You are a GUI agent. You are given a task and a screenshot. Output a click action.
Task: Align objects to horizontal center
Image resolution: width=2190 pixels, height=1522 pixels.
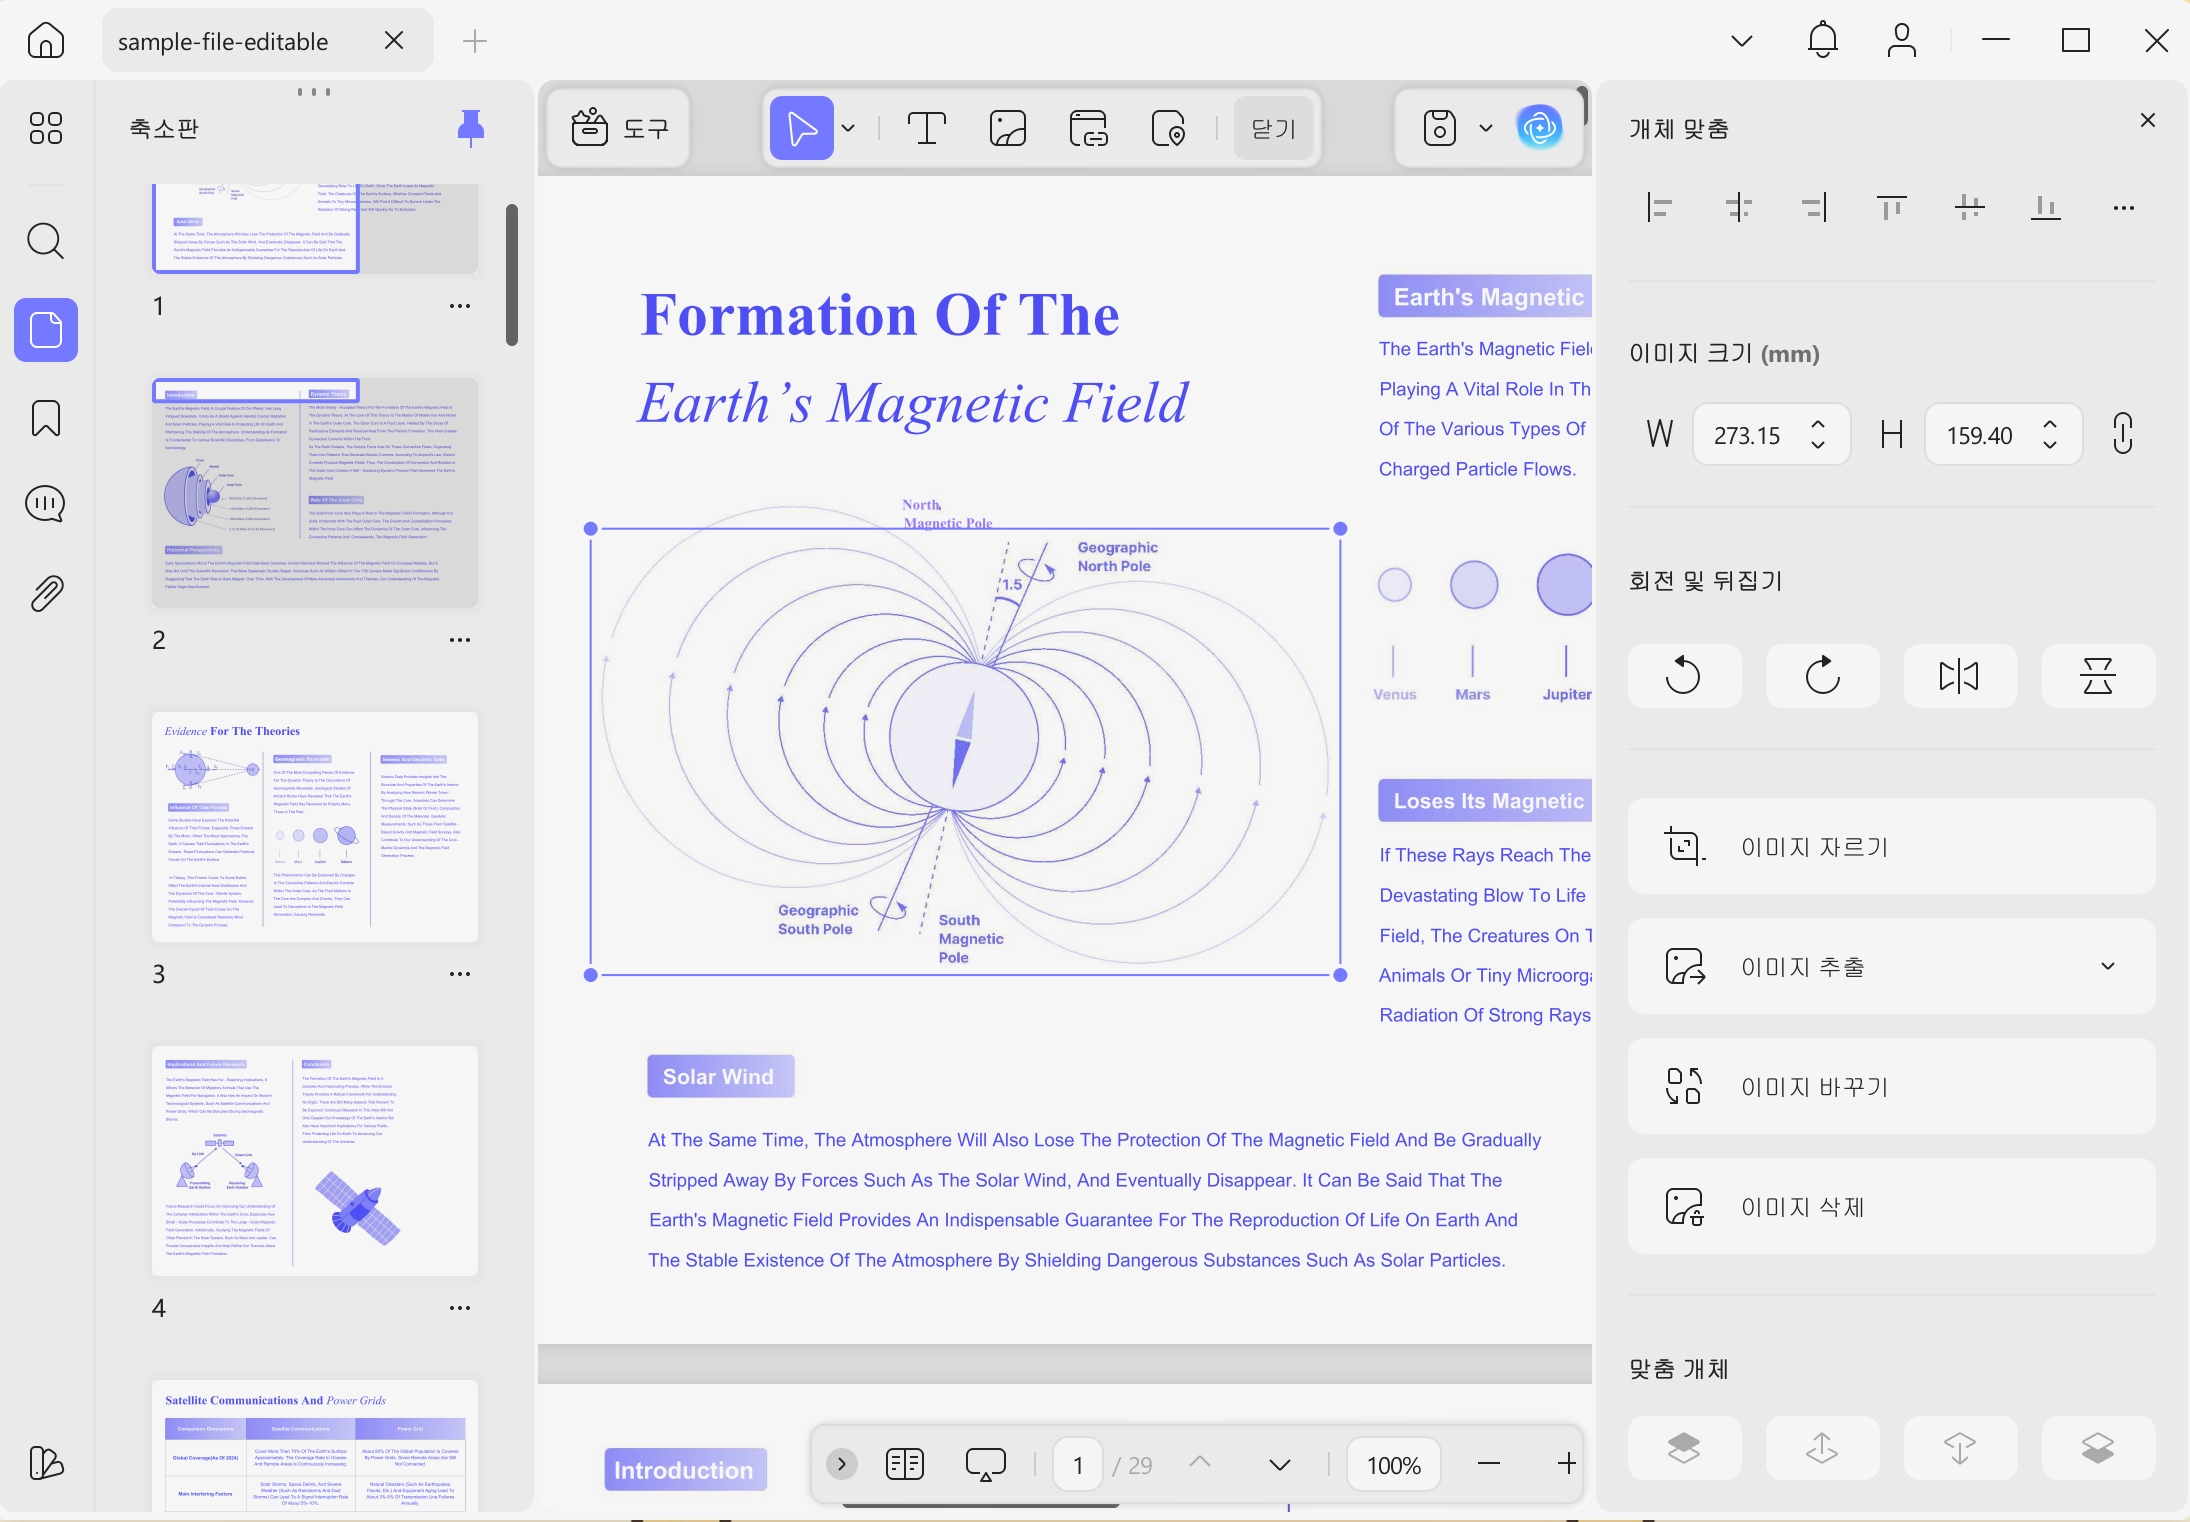click(1739, 208)
